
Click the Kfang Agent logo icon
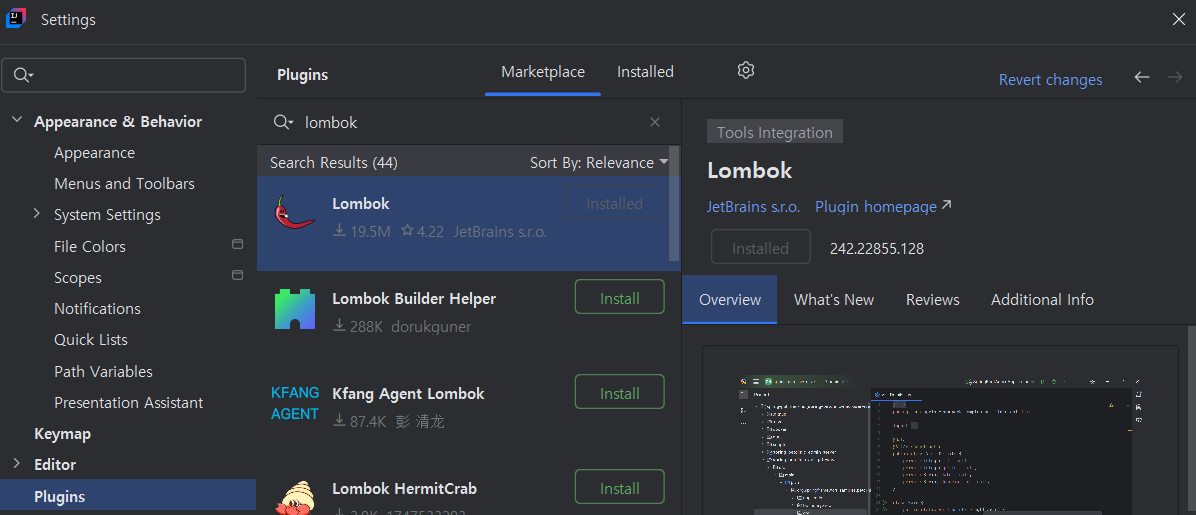[x=294, y=404]
